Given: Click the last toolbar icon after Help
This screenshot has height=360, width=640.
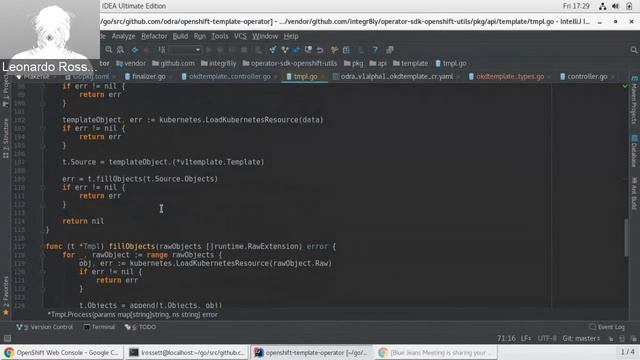Looking at the screenshot, I should coord(390,50).
